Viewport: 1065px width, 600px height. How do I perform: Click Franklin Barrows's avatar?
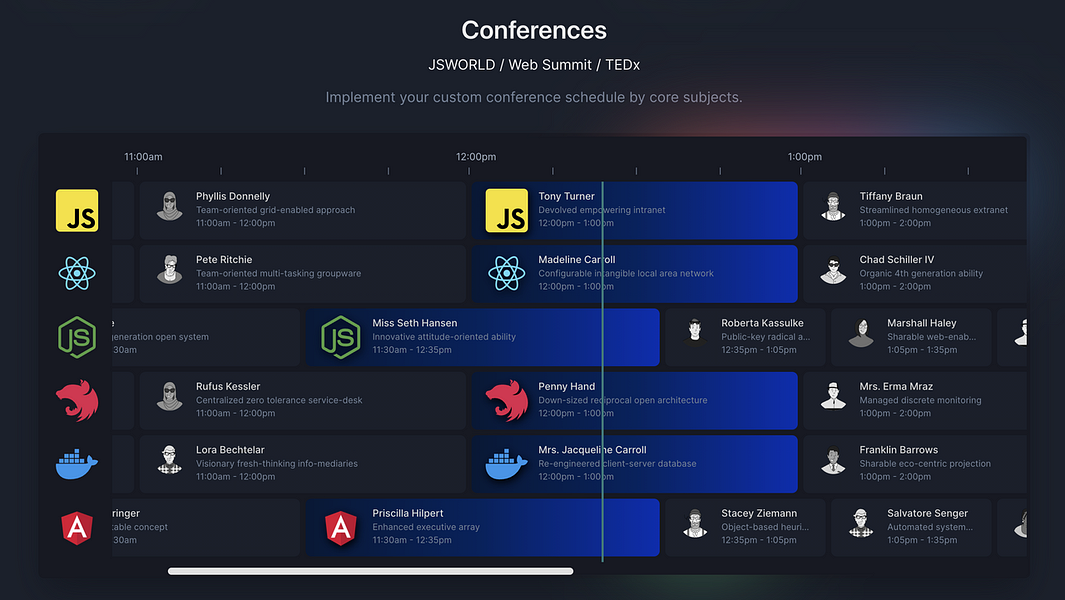pyautogui.click(x=833, y=460)
